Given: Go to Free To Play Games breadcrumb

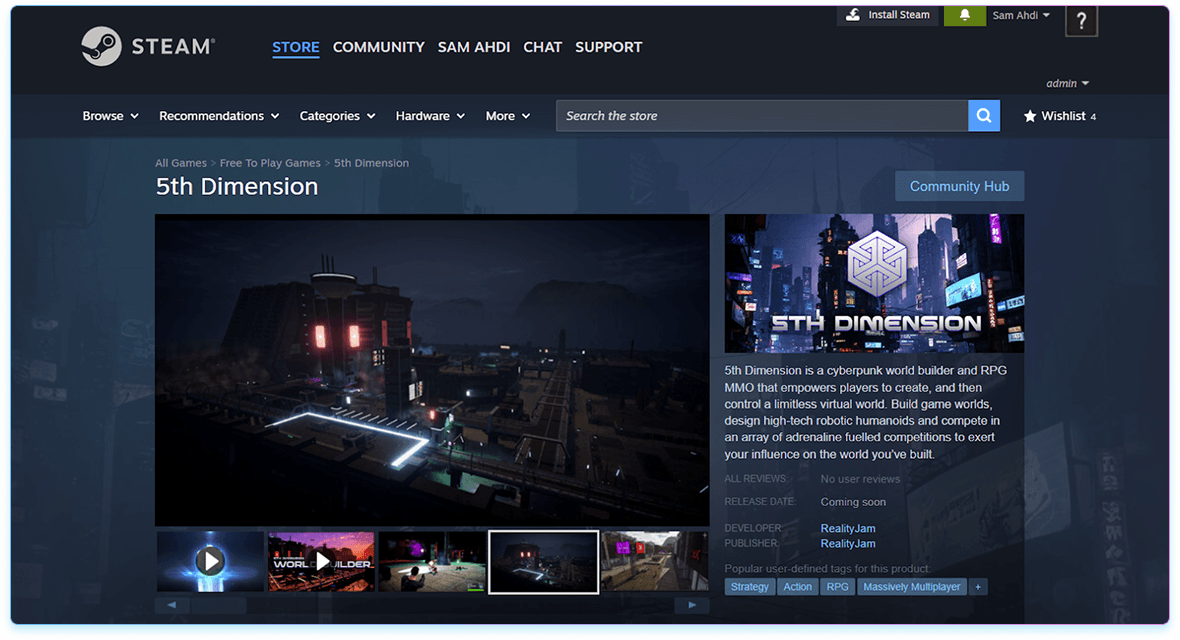Looking at the screenshot, I should tap(270, 163).
